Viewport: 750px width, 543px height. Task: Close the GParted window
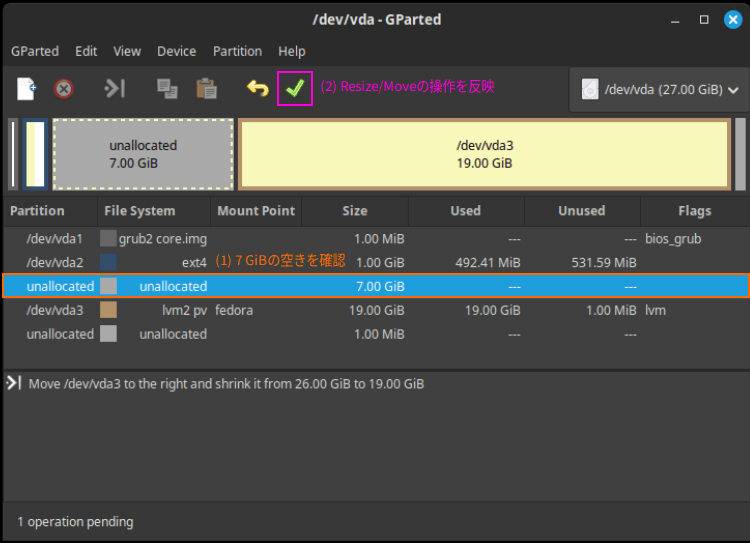733,20
